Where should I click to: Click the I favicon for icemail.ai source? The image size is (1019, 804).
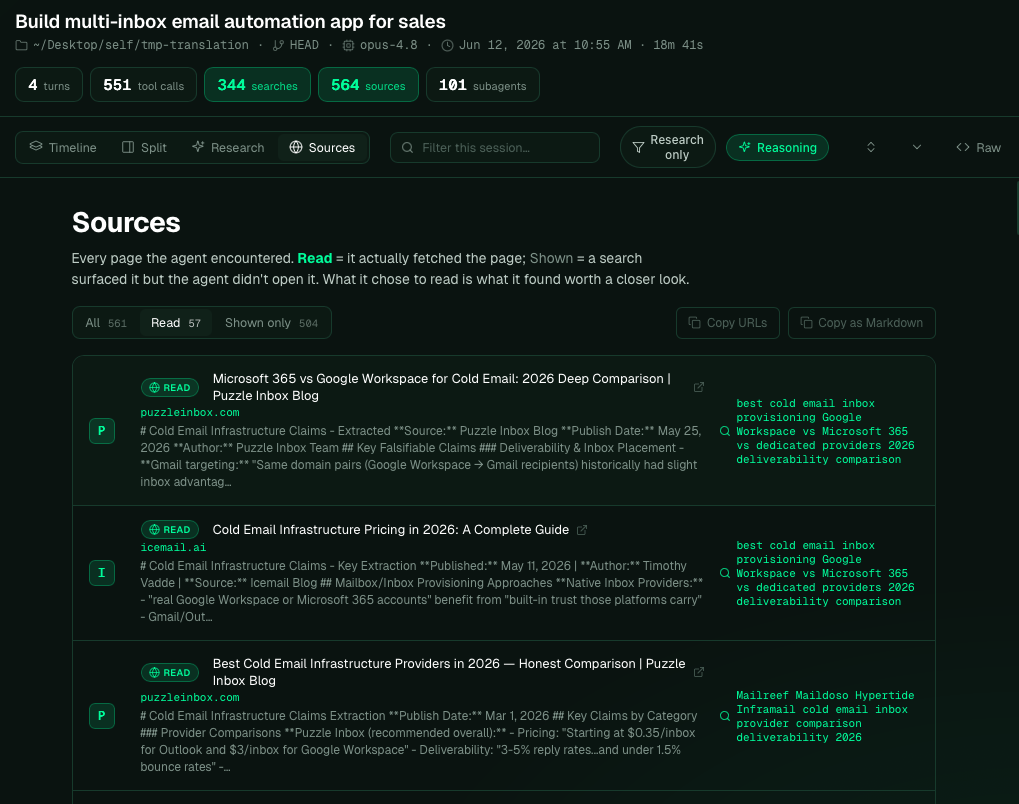(102, 573)
